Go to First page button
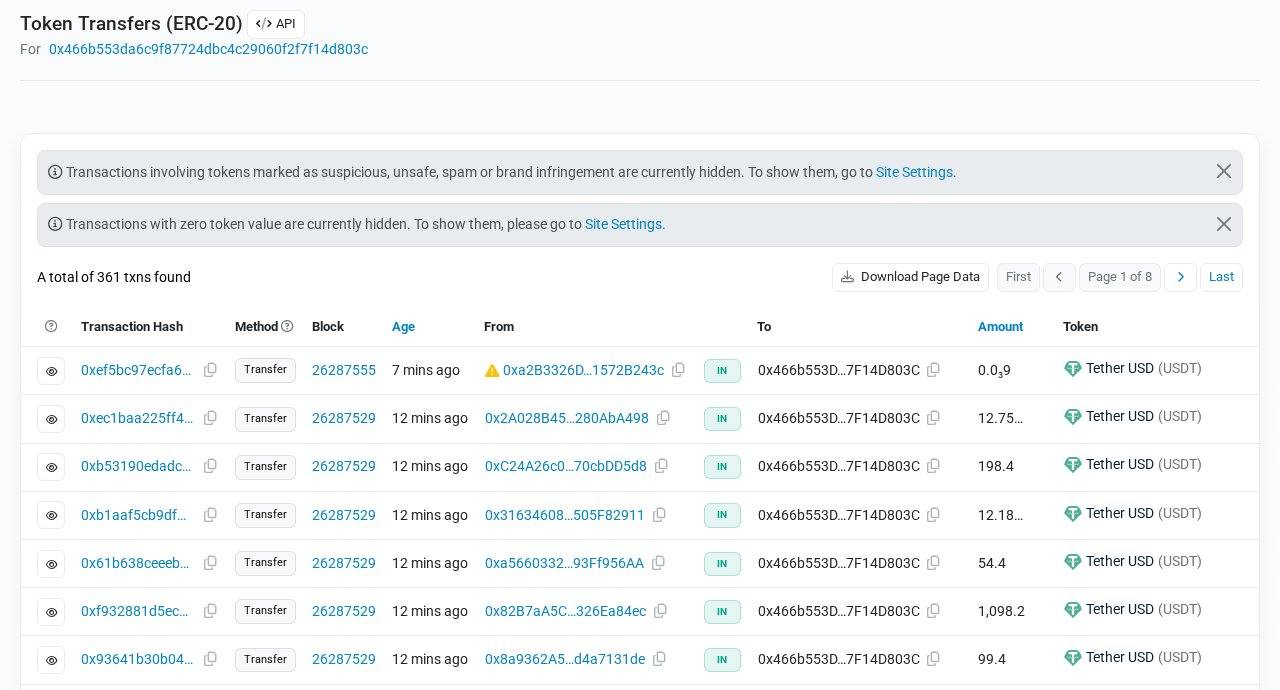This screenshot has width=1280, height=690. 1018,277
